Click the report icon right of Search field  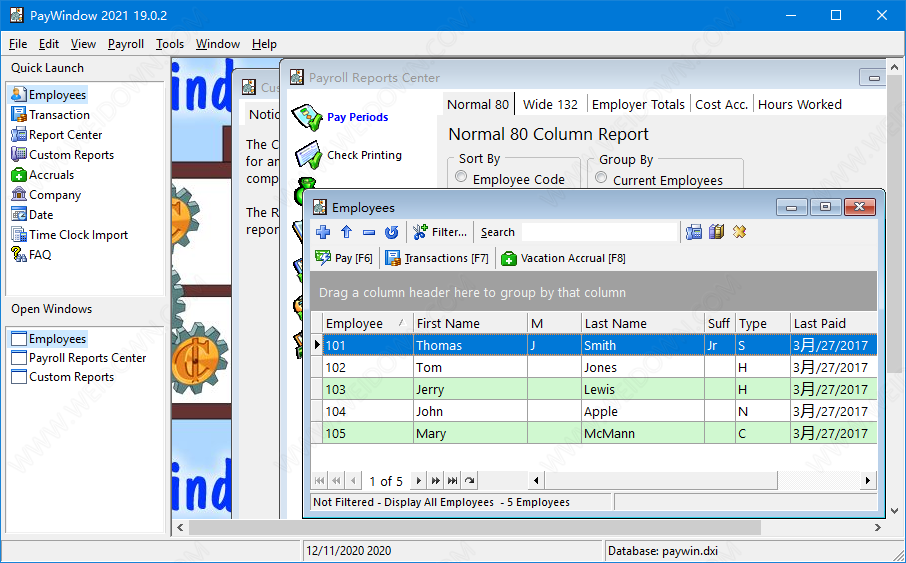[694, 232]
